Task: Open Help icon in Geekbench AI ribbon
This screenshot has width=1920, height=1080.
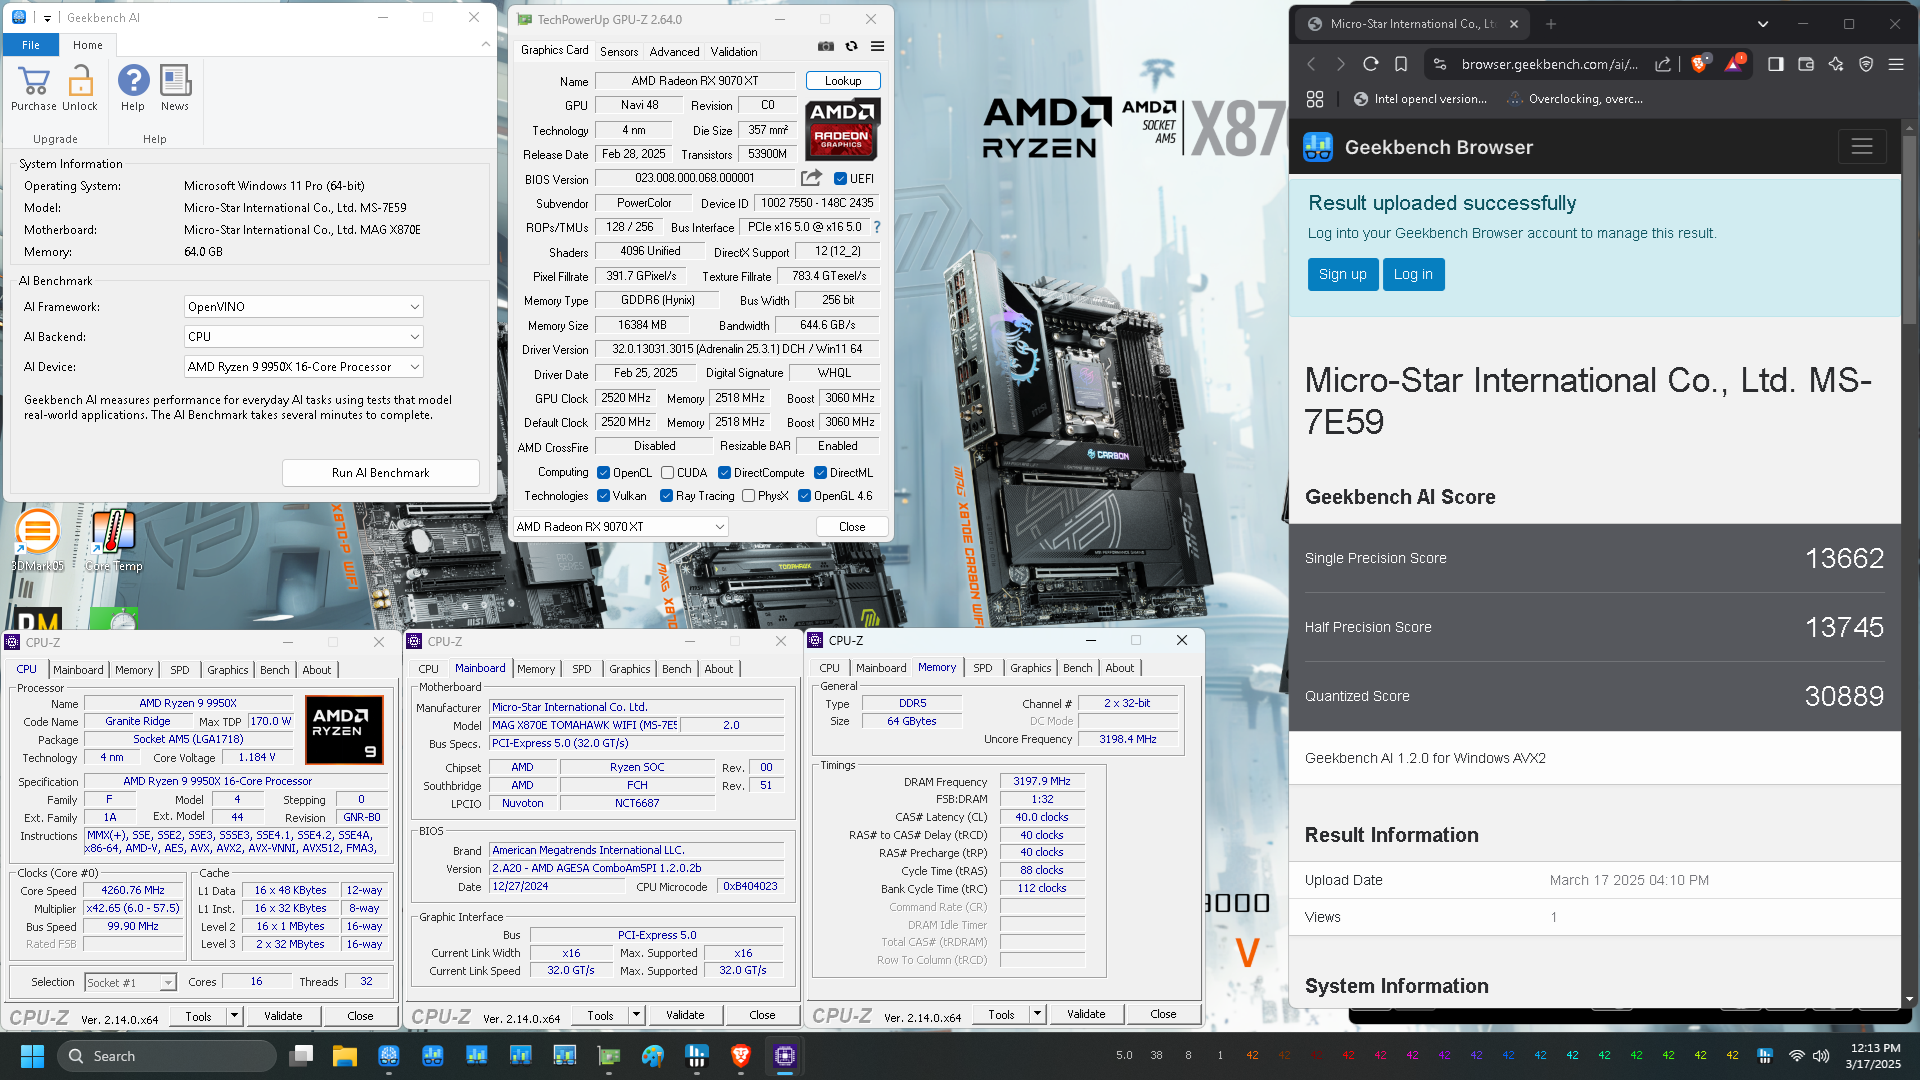Action: point(133,81)
